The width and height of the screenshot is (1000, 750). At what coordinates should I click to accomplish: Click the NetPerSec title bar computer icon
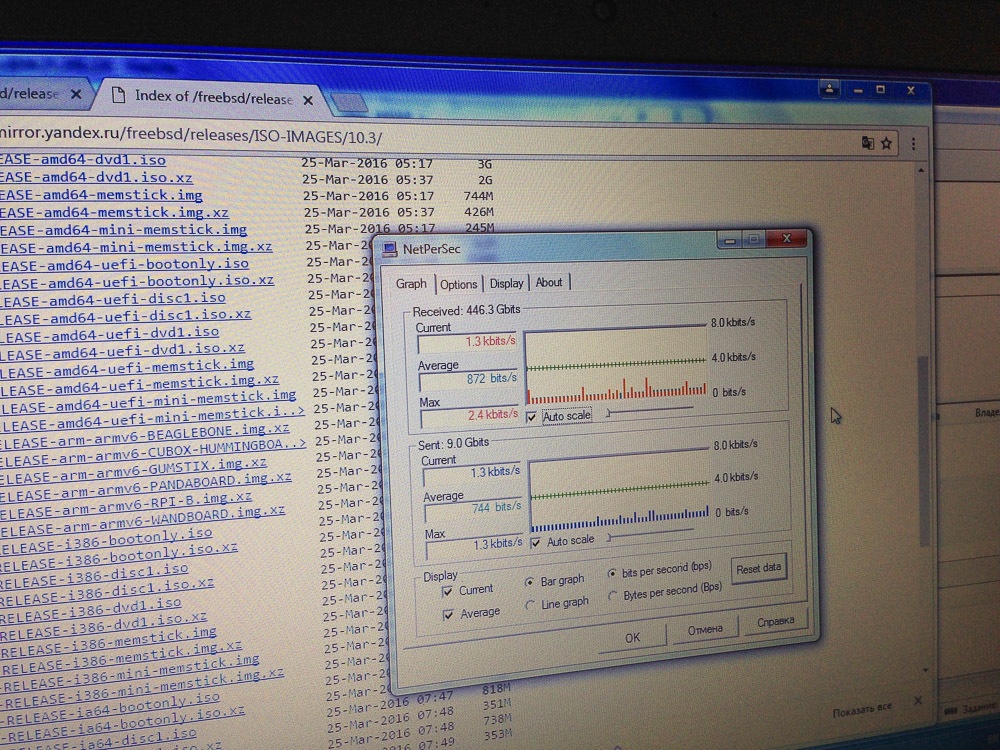[x=390, y=249]
